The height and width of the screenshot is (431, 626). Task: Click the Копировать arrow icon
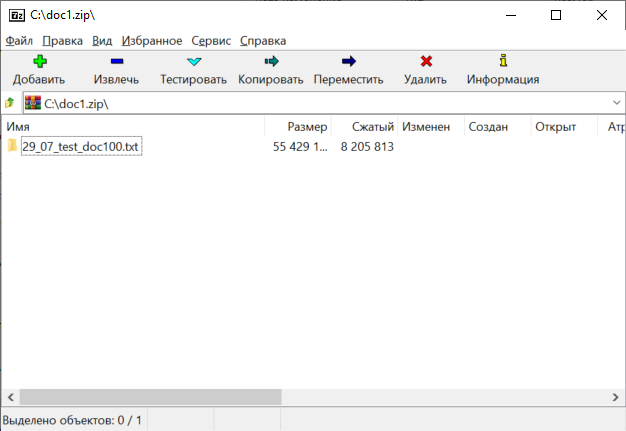pos(271,61)
